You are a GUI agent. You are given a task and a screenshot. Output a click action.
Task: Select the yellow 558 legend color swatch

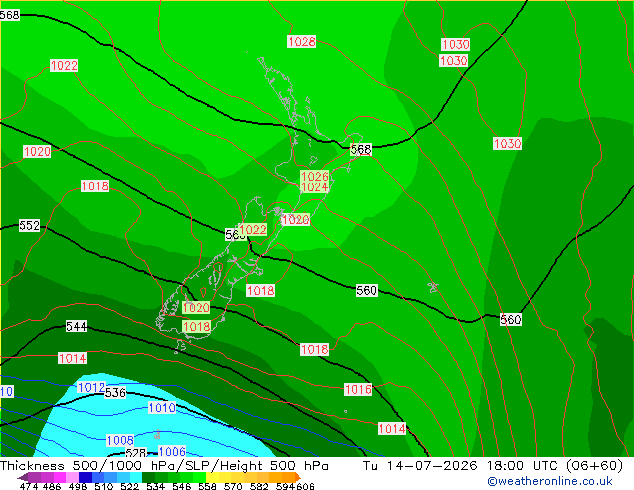click(212, 477)
